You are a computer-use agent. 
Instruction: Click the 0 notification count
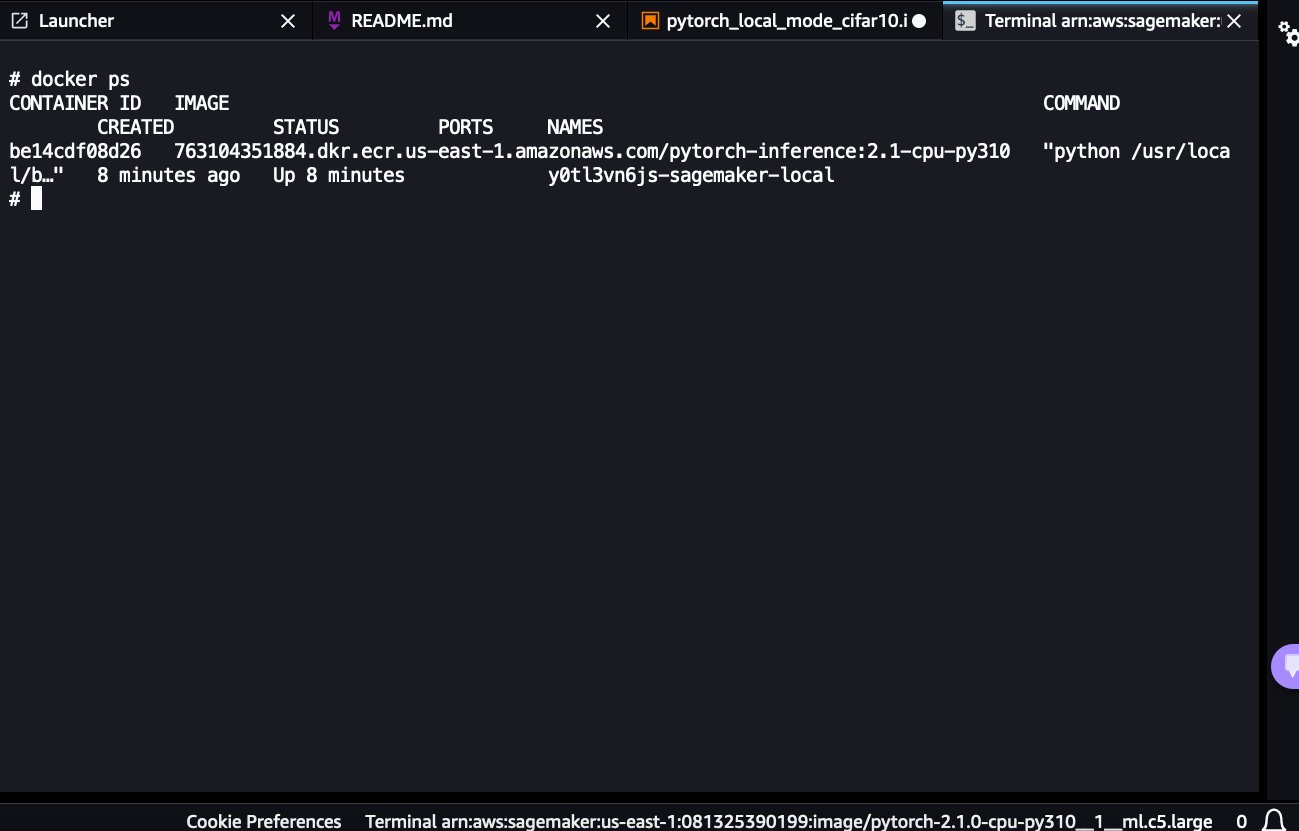(x=1241, y=821)
